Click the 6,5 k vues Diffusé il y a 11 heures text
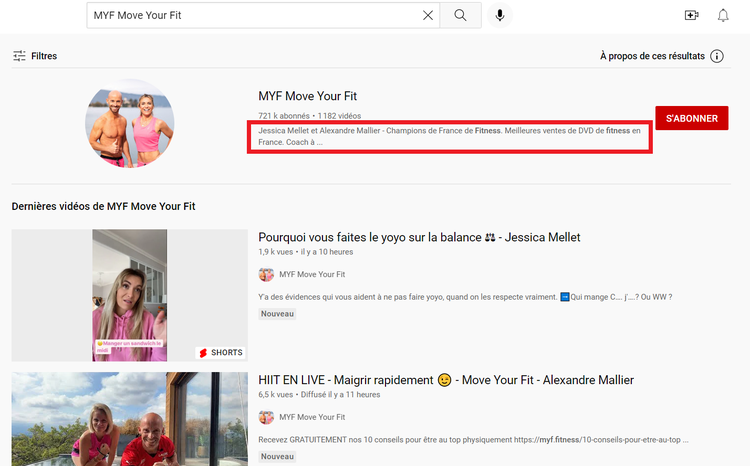Screen dimensions: 750x466 (x=319, y=395)
